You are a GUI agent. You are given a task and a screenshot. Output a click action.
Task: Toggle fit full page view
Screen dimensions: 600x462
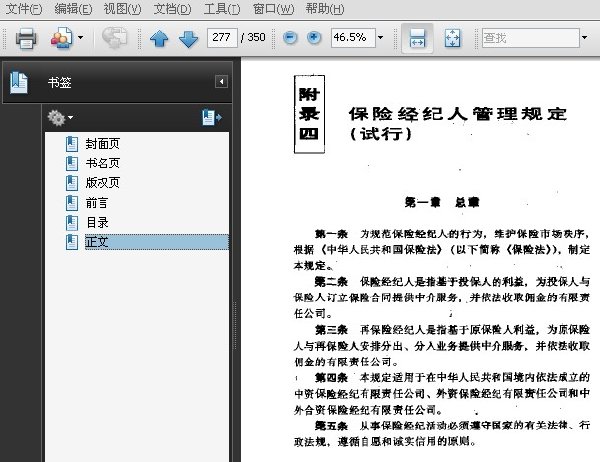[x=452, y=38]
